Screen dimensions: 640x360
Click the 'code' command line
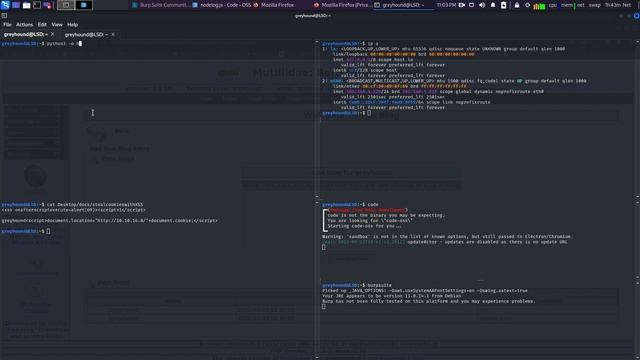(x=350, y=204)
